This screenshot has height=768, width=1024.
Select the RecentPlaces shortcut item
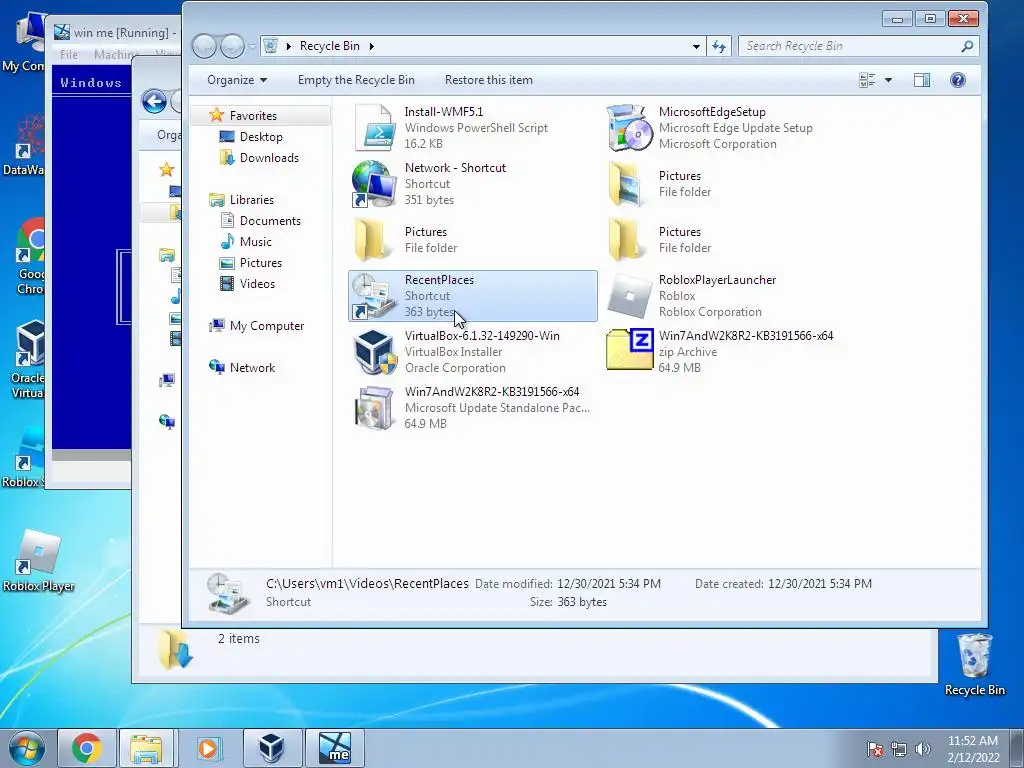[x=472, y=296]
